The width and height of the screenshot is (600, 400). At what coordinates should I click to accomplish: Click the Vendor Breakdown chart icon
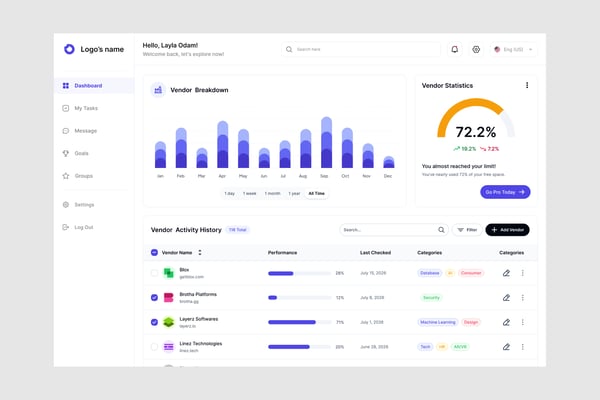158,90
